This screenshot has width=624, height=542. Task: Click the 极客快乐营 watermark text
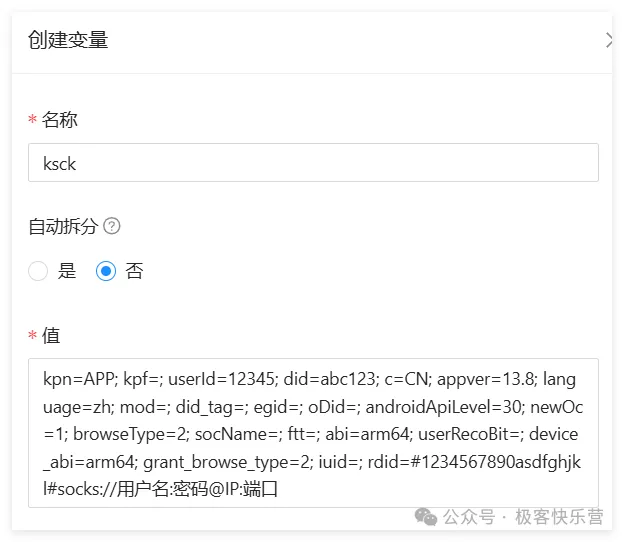click(559, 517)
